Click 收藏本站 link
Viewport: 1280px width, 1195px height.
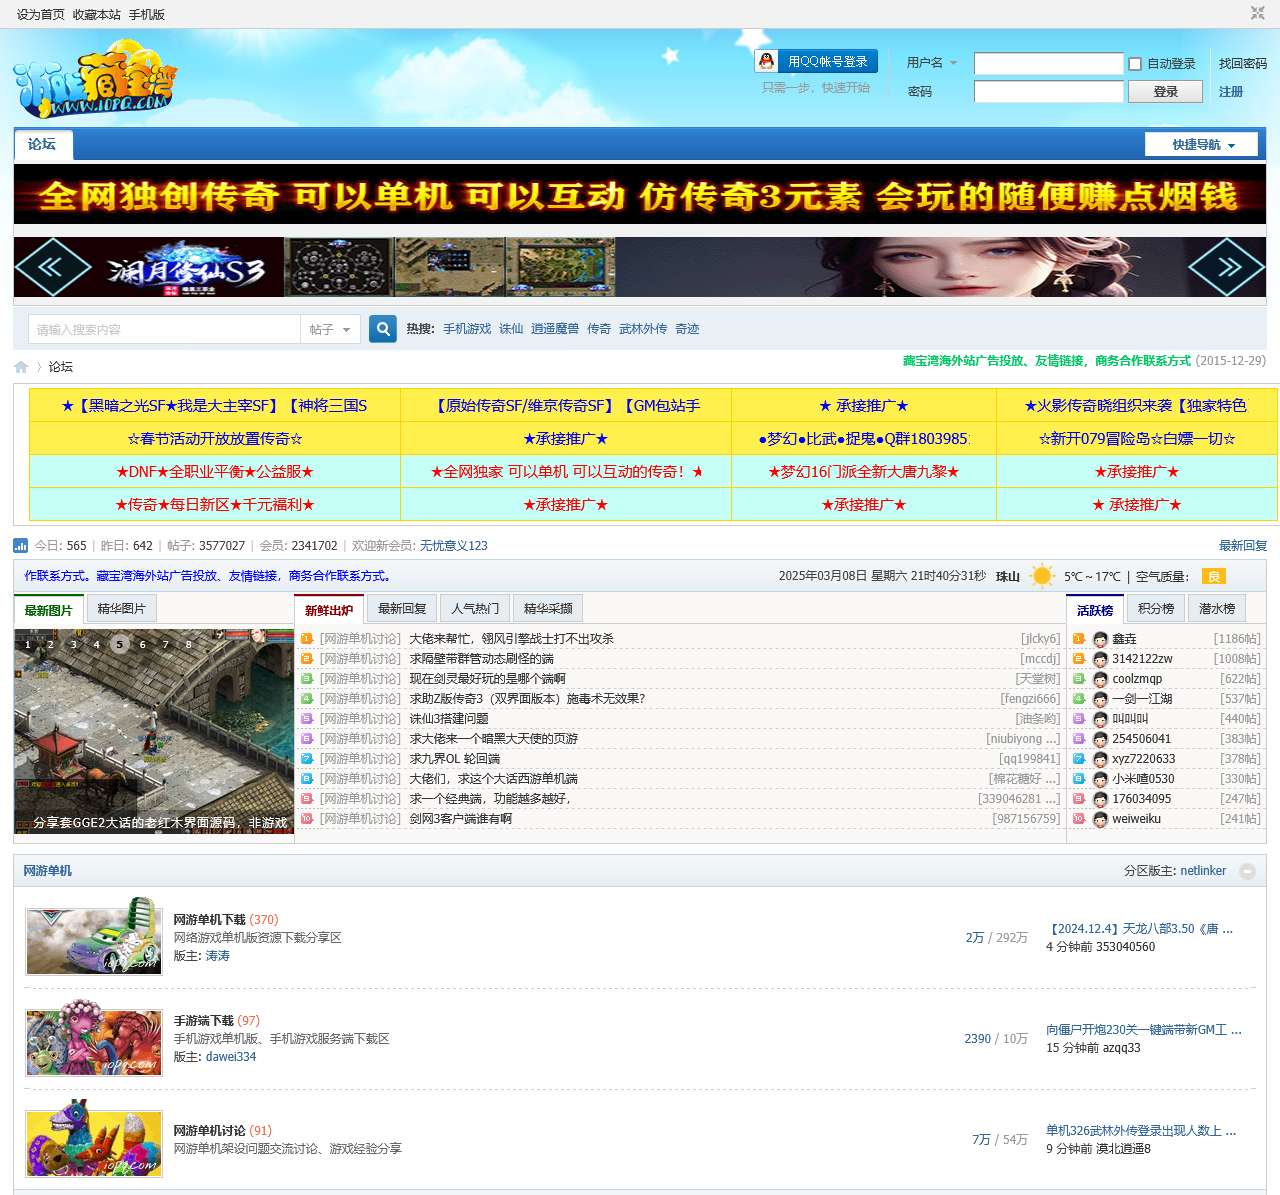(x=97, y=14)
